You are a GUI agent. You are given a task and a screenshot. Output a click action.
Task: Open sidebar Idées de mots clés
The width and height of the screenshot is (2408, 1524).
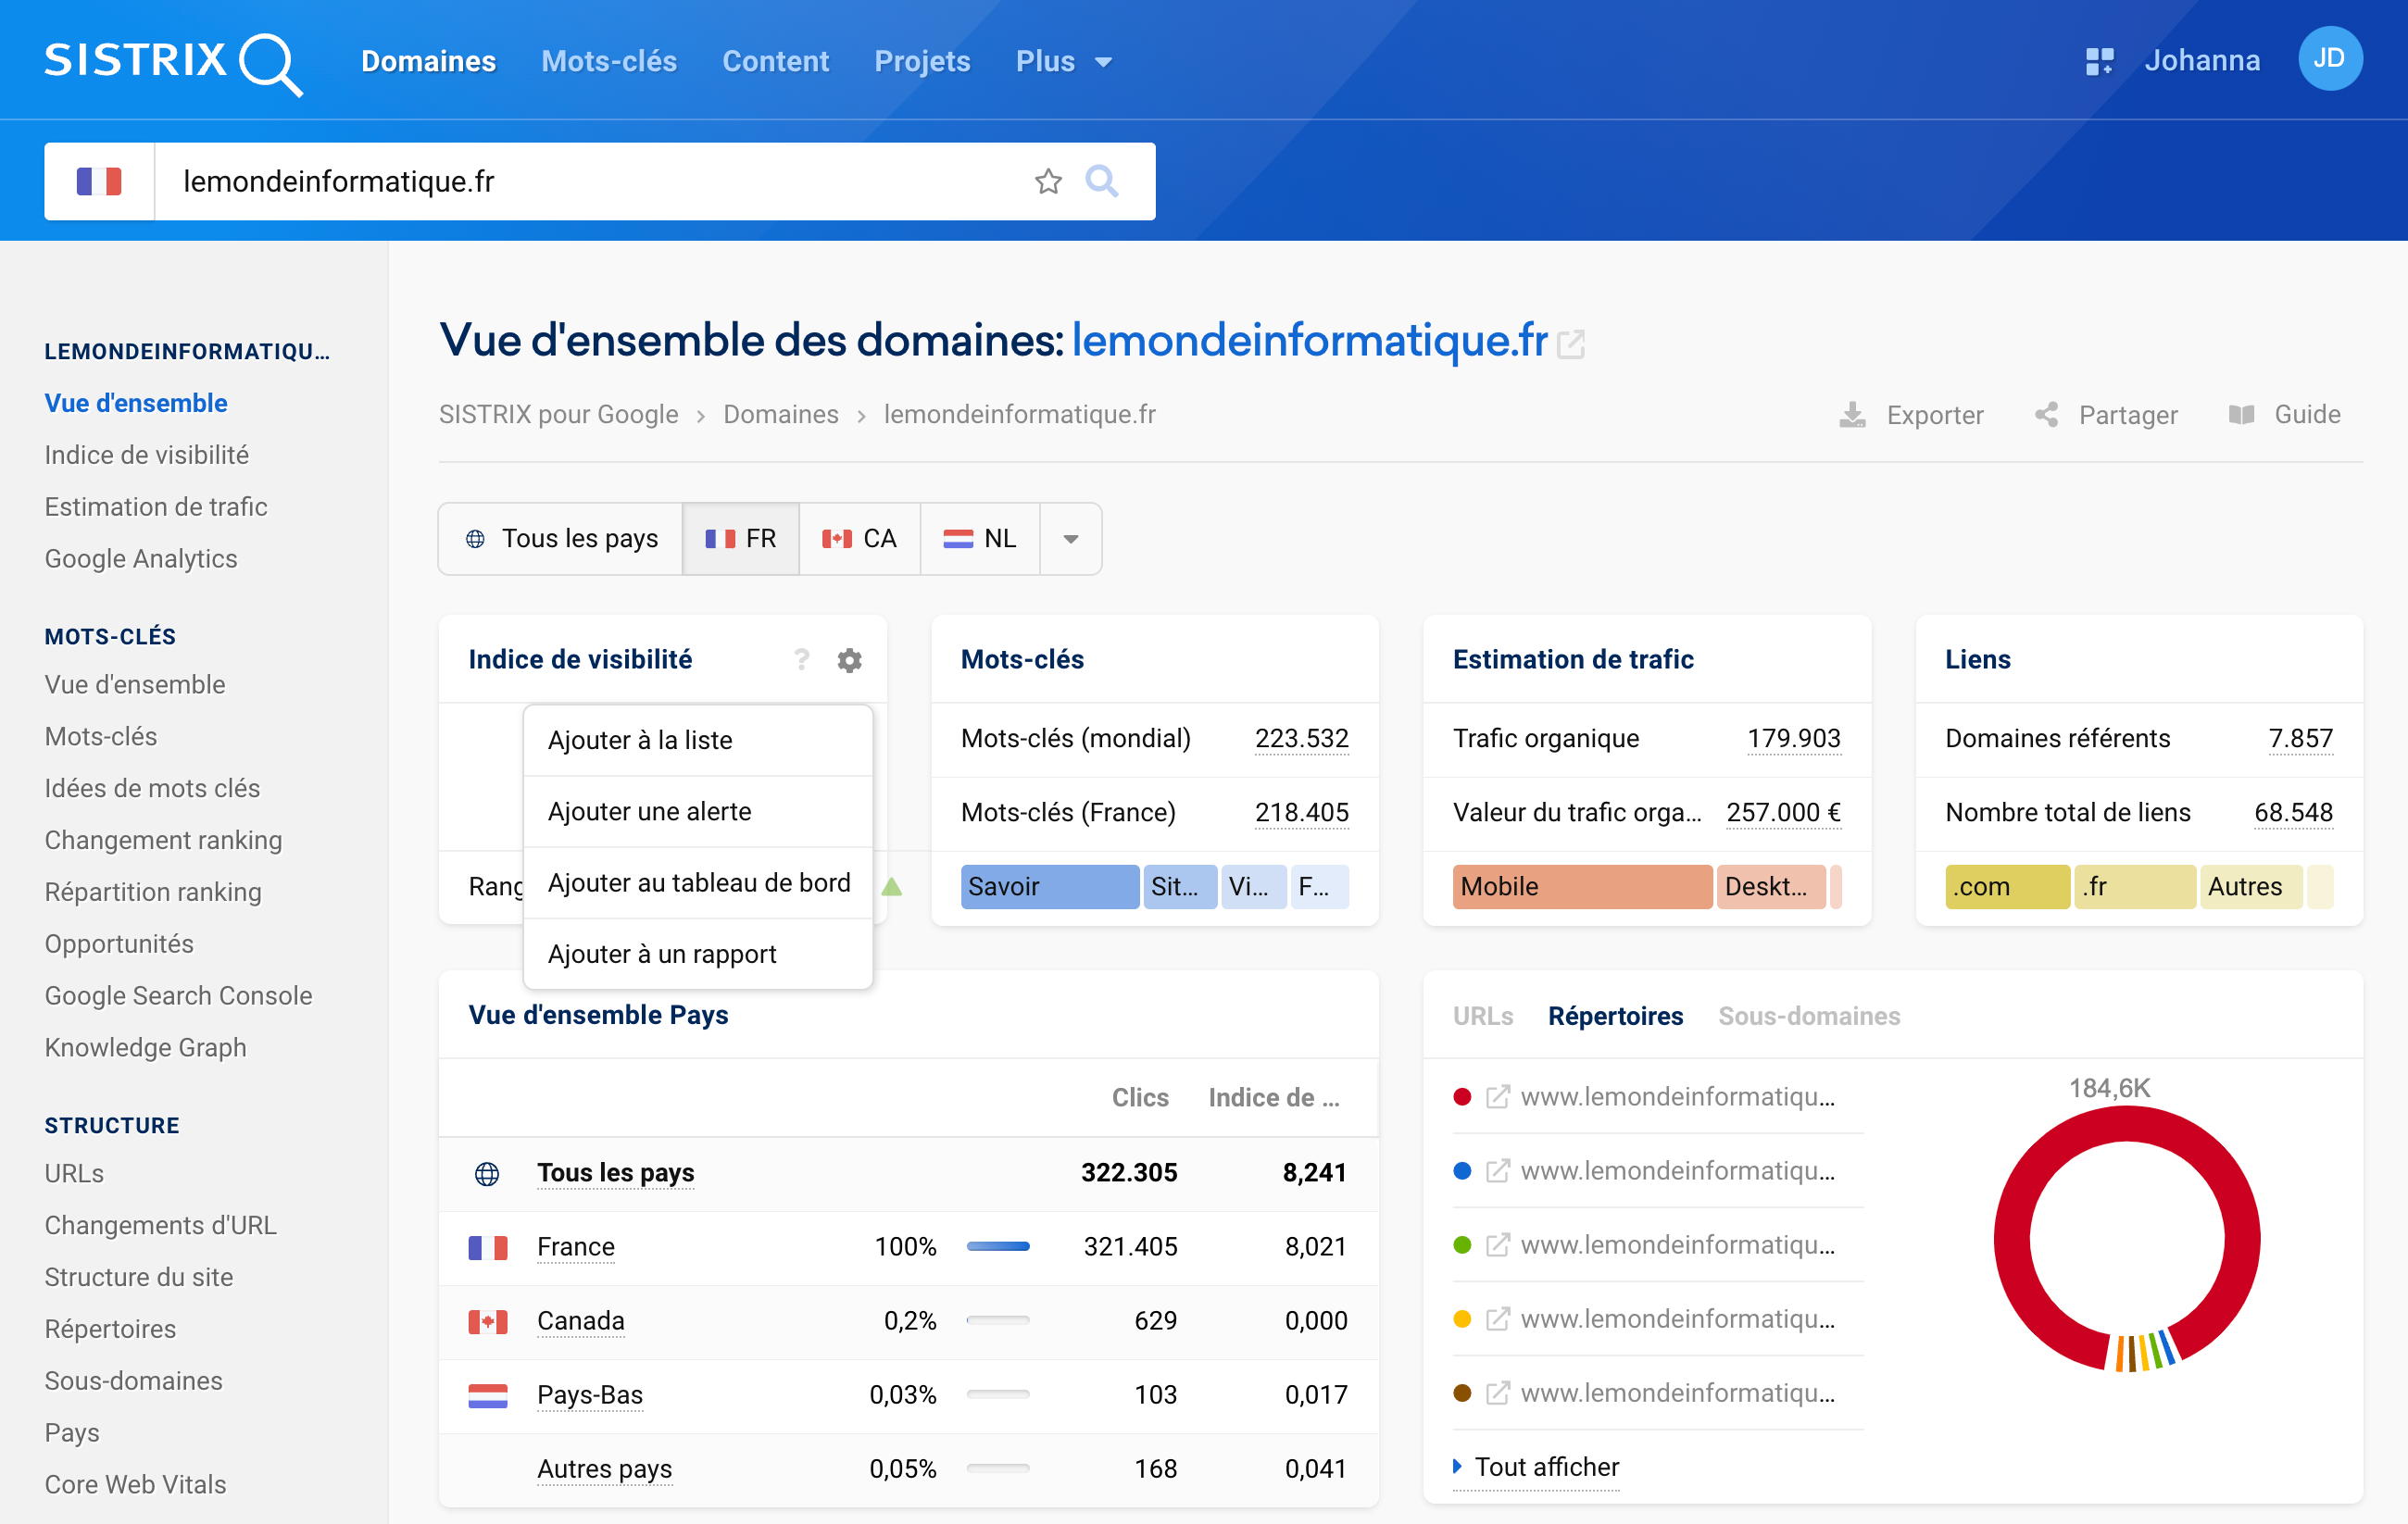click(x=152, y=788)
